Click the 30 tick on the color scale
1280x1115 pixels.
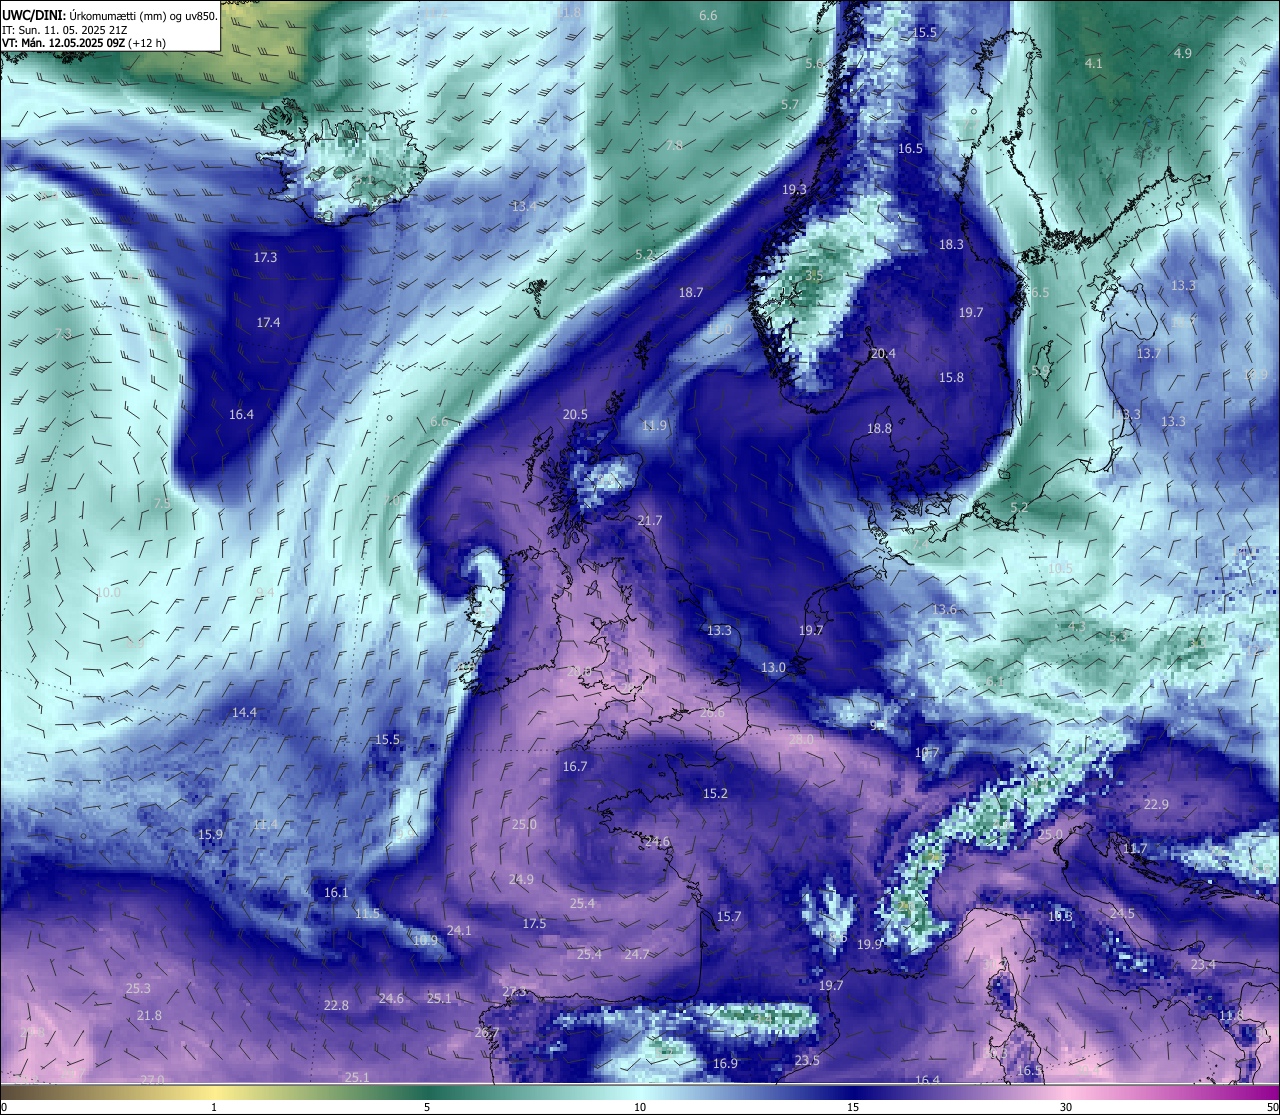pos(1066,1107)
